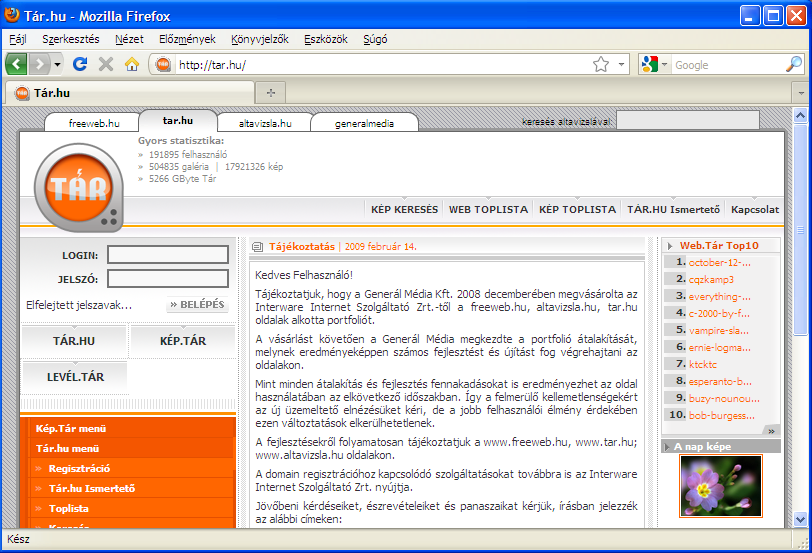Viewport: 812px width, 553px height.
Task: Expand the URL bar history dropdown
Action: [x=621, y=64]
